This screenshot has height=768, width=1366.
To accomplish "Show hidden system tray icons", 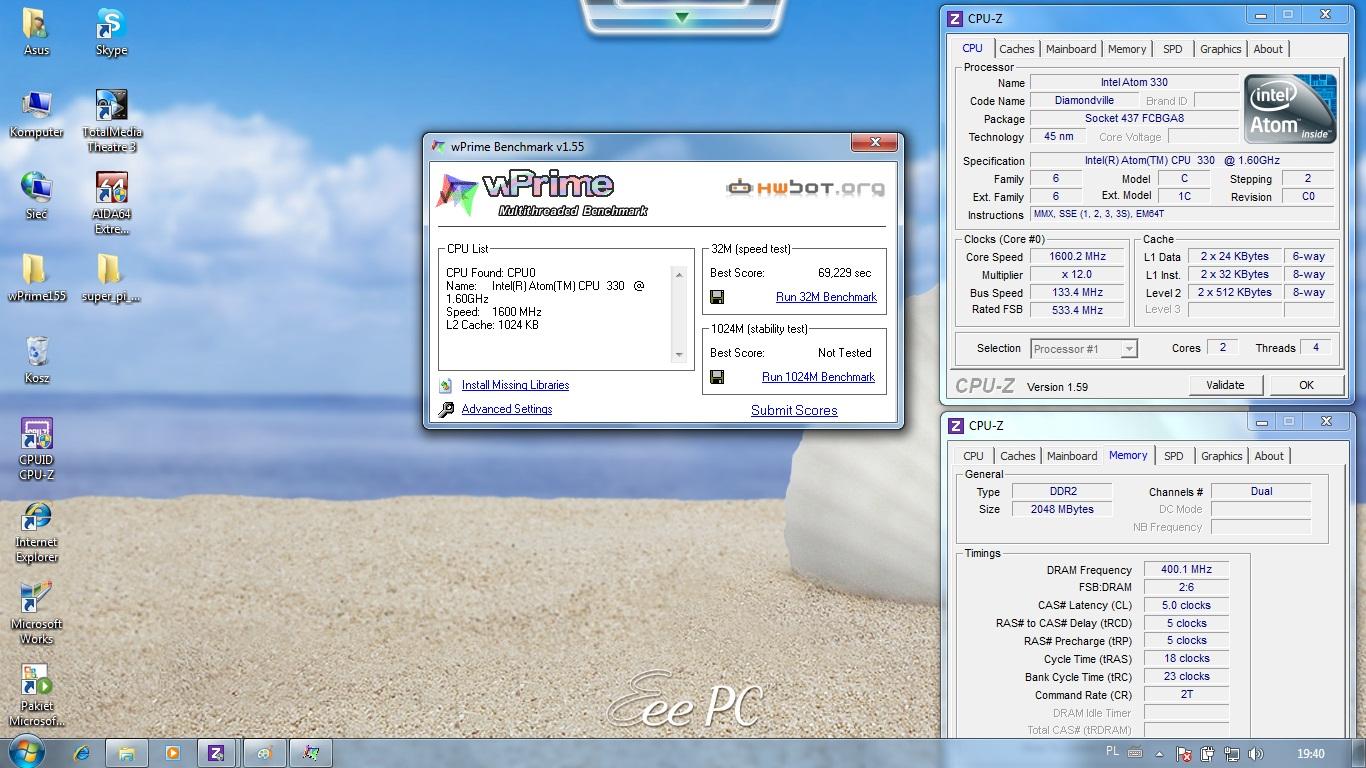I will [x=1160, y=754].
